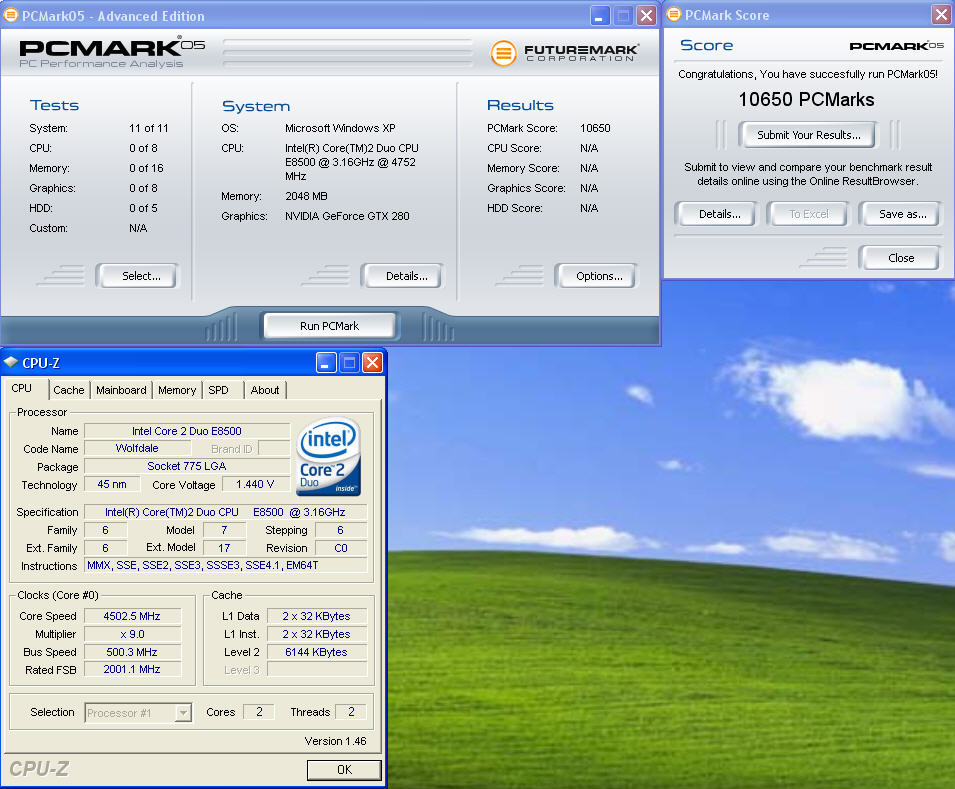Click the Microsoft Windows XP OS text
The width and height of the screenshot is (955, 789).
tap(340, 128)
